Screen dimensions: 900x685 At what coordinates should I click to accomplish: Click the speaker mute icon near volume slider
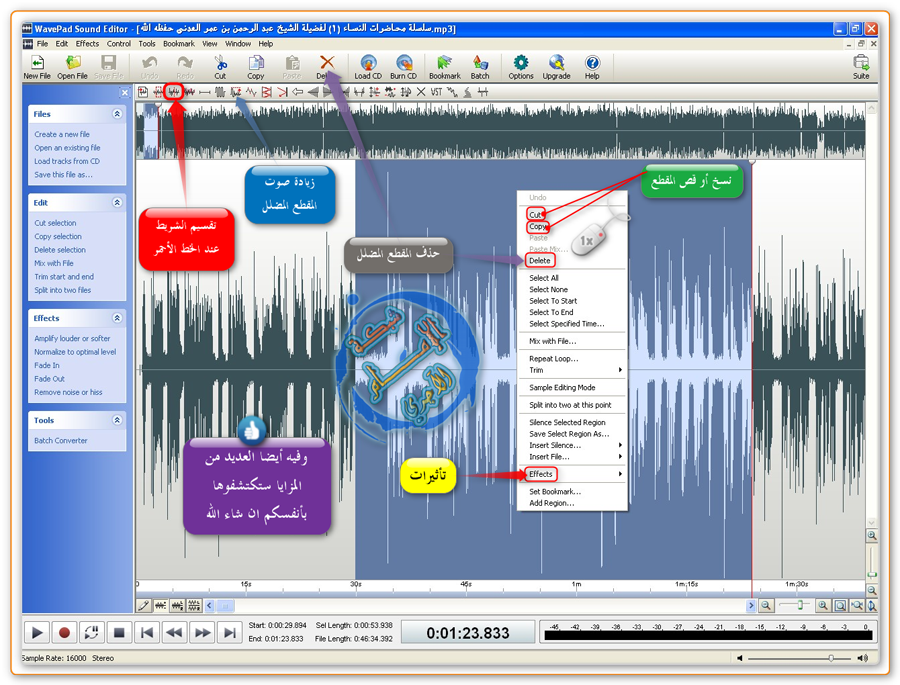click(x=740, y=658)
